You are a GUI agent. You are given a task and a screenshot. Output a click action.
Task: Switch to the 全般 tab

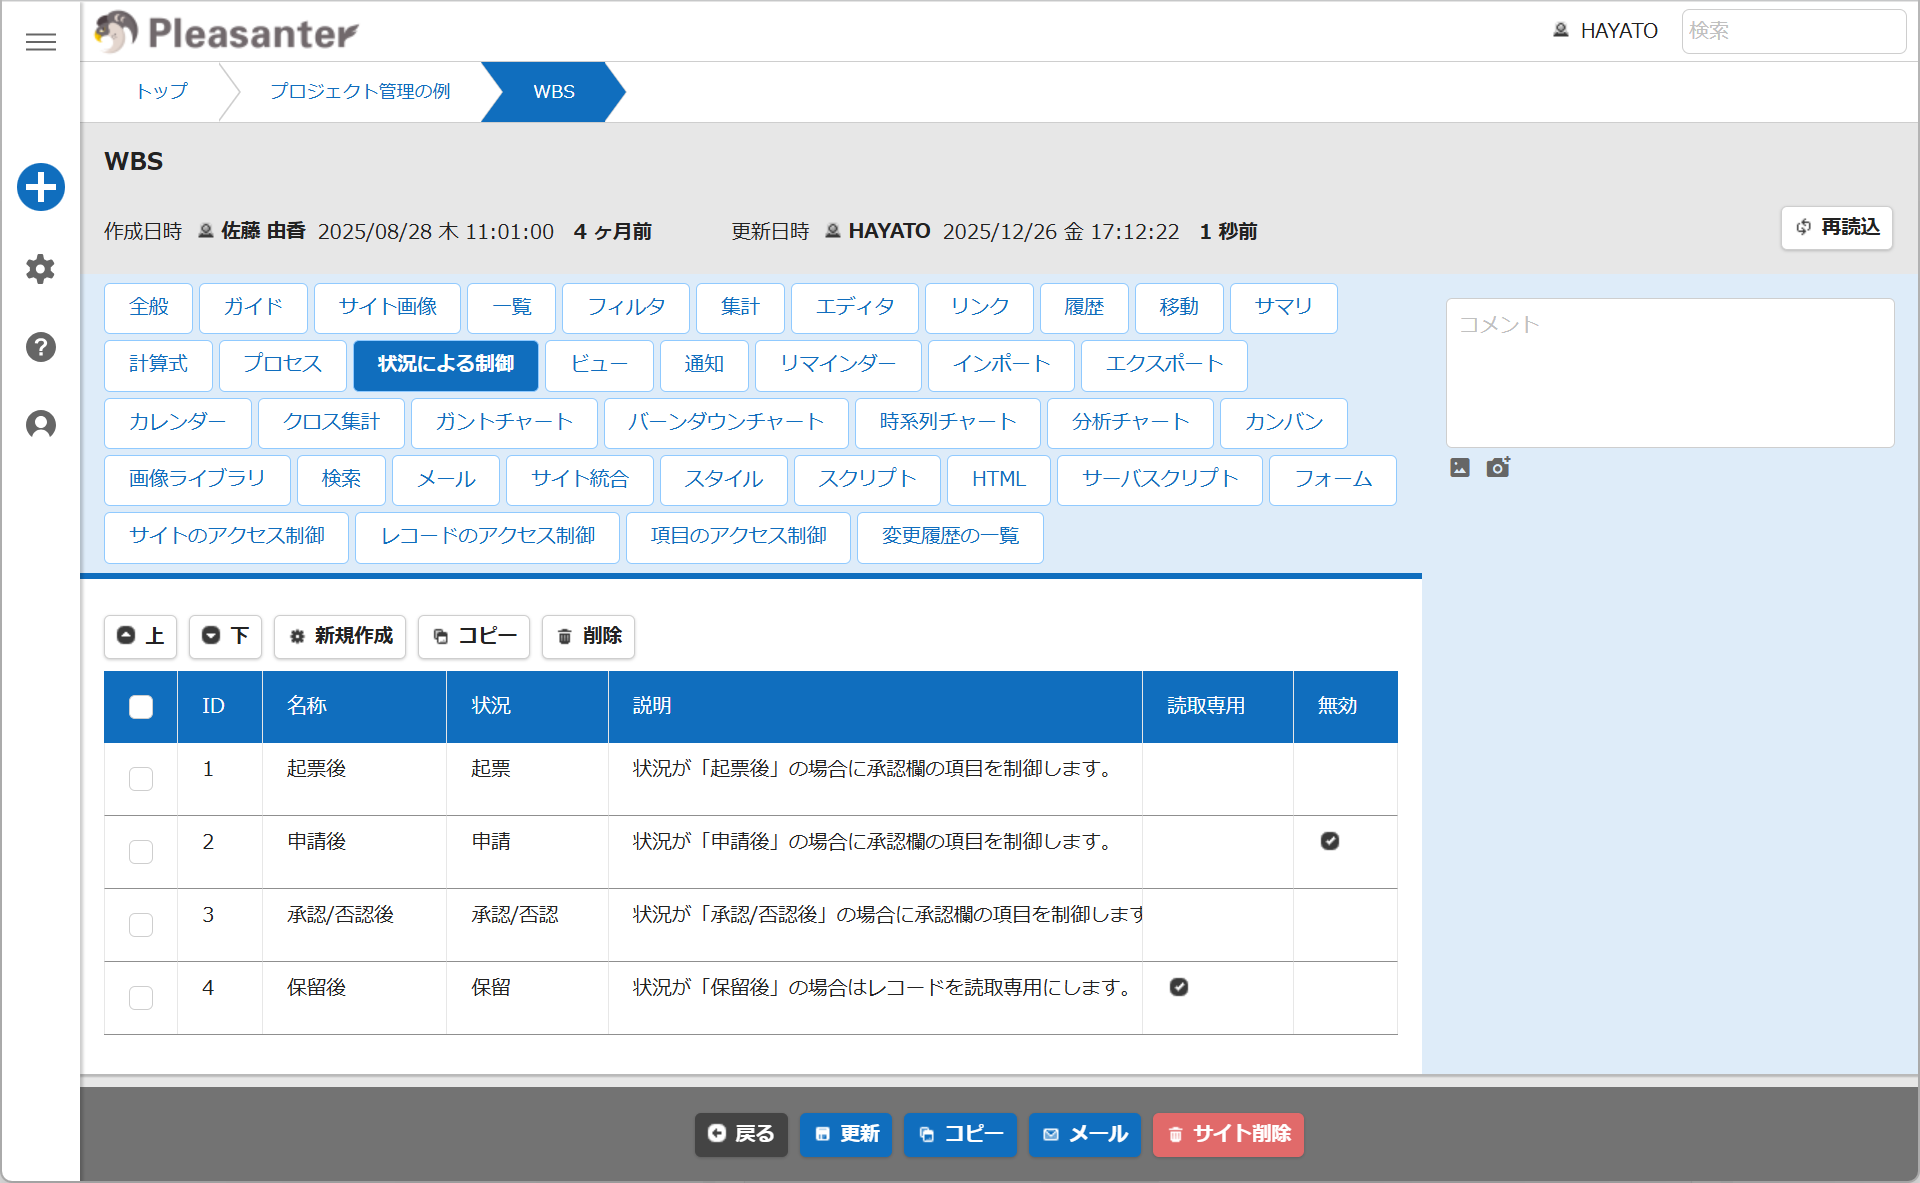click(x=148, y=307)
